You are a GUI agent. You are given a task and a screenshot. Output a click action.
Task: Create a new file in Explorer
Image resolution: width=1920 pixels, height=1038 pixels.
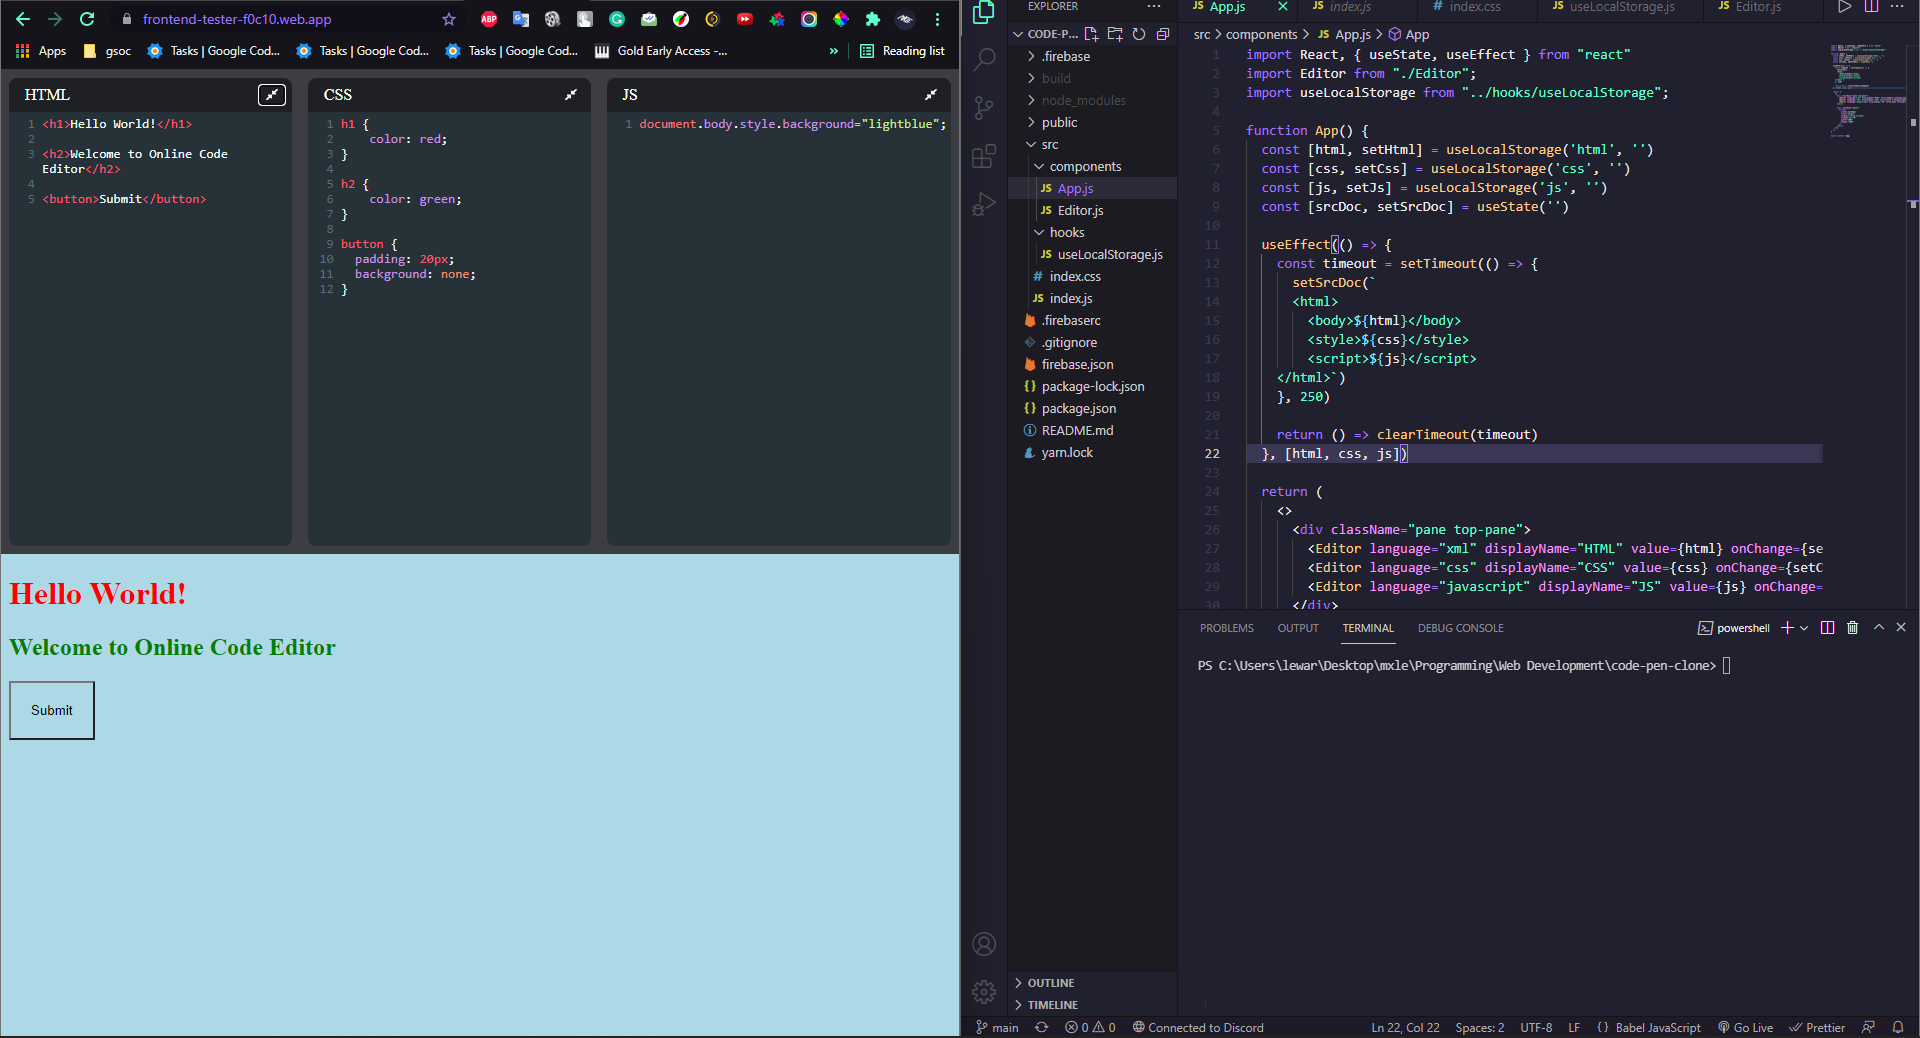1091,34
